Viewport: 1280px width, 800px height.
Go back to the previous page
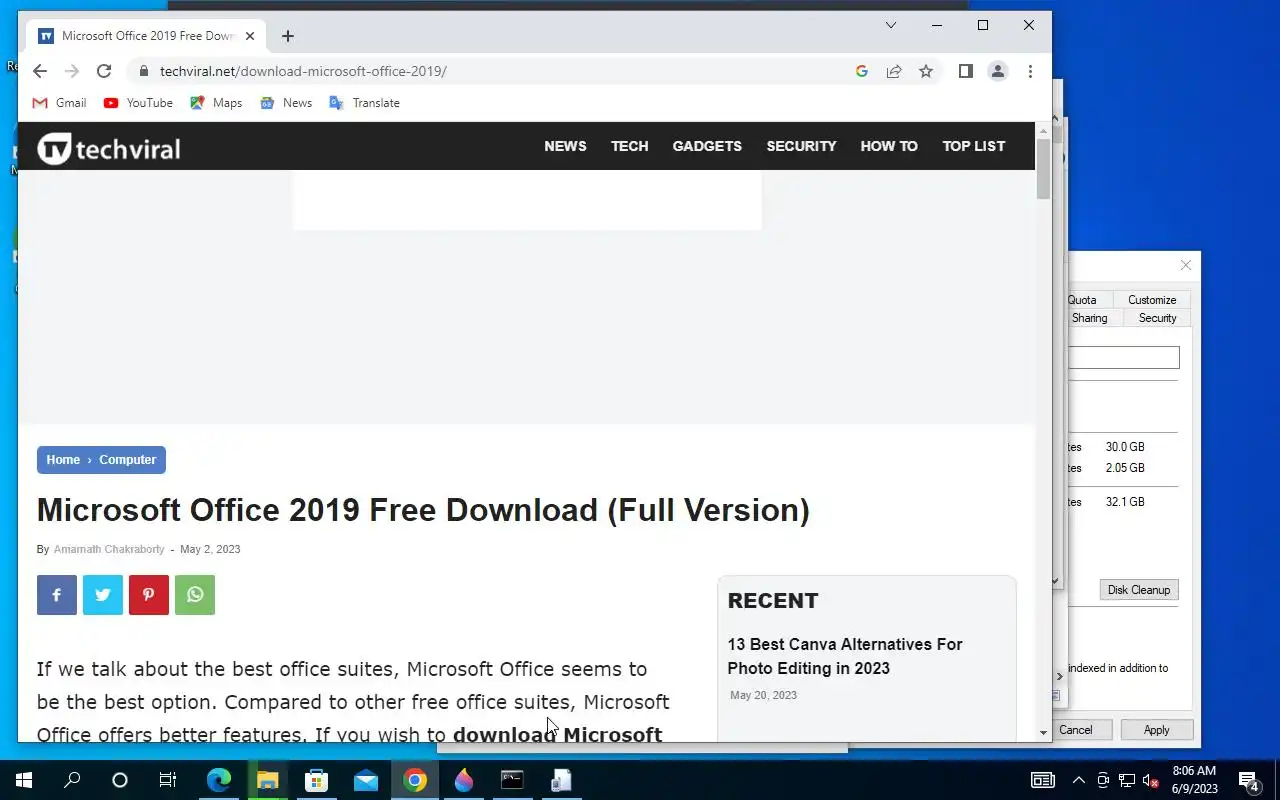pos(40,71)
